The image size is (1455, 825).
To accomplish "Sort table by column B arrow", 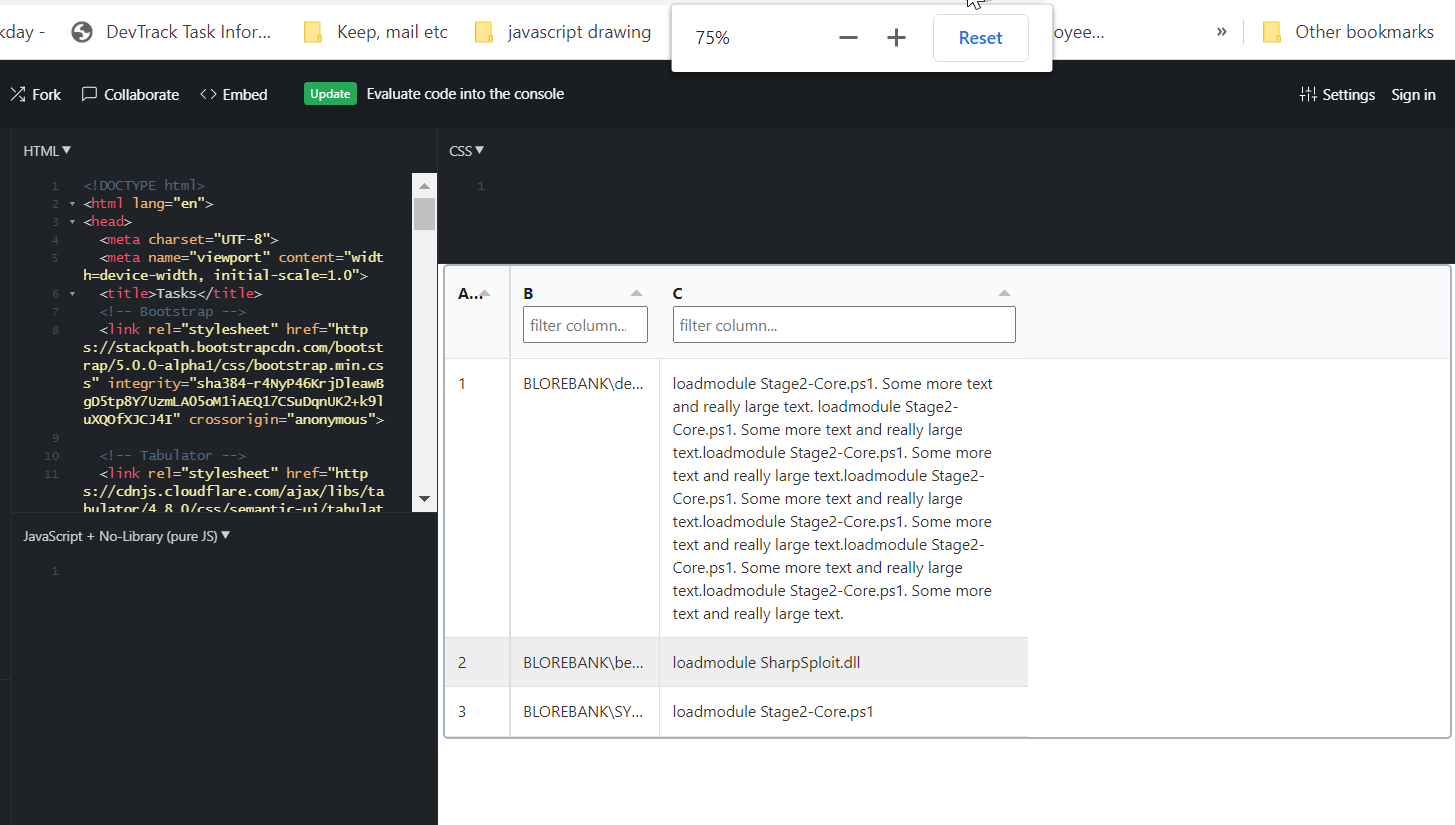I will [636, 293].
